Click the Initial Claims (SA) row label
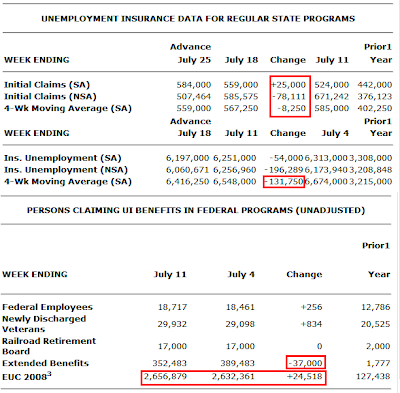 tap(47, 85)
